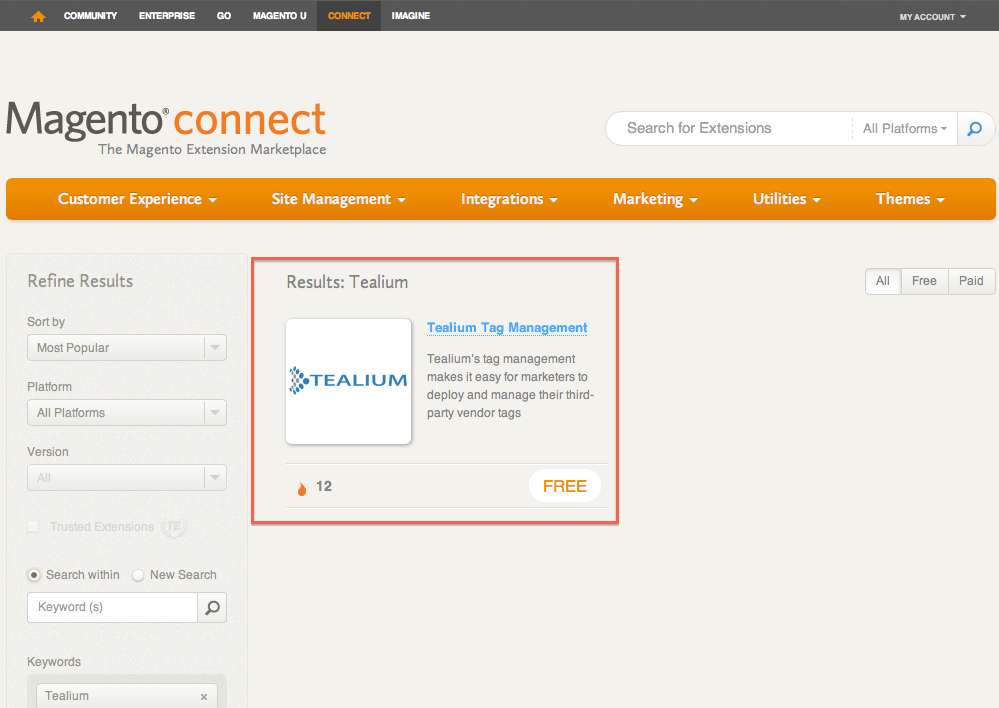Remove the Tealium keyword with x
The image size is (999, 708).
pyautogui.click(x=204, y=697)
